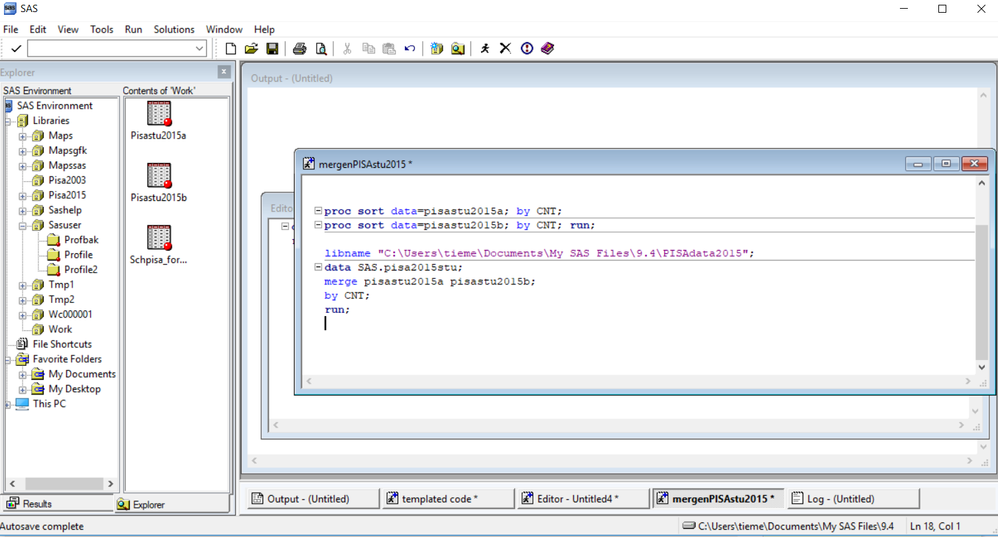
Task: Open the command box dropdown arrow
Action: 199,48
